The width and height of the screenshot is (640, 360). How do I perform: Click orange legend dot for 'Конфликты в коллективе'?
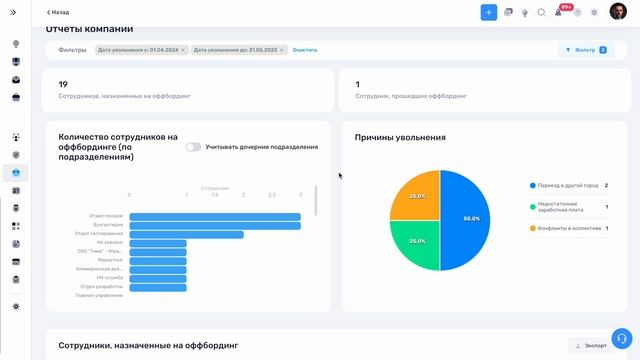tap(532, 229)
